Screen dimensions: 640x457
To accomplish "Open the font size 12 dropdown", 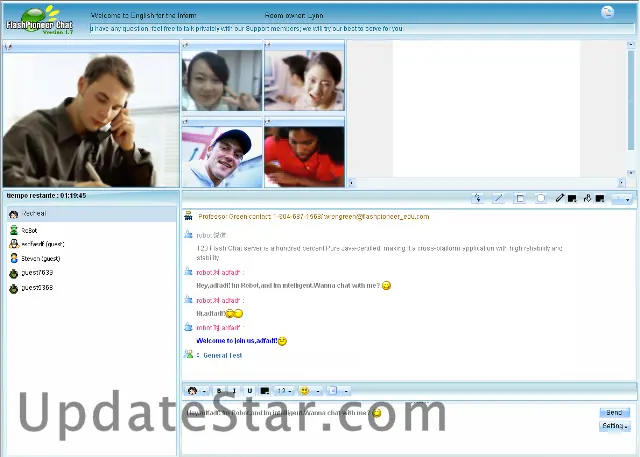I will click(284, 391).
